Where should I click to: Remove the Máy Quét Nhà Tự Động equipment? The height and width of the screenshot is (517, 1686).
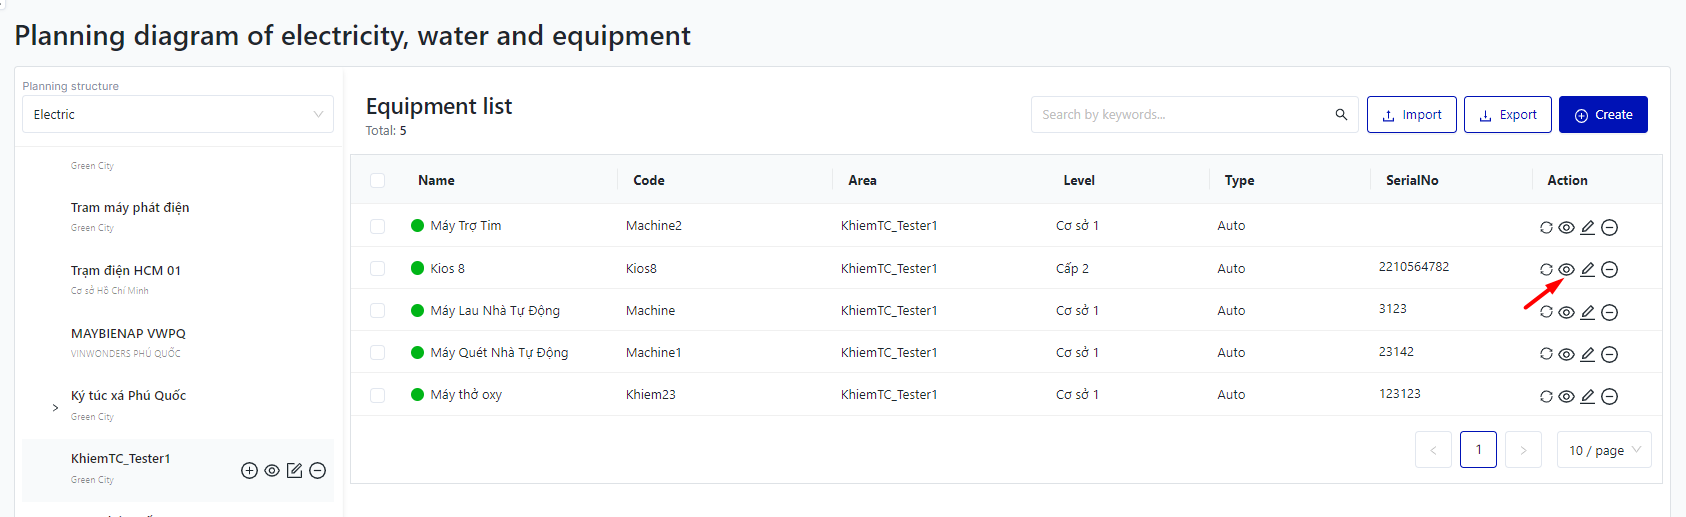tap(1609, 354)
